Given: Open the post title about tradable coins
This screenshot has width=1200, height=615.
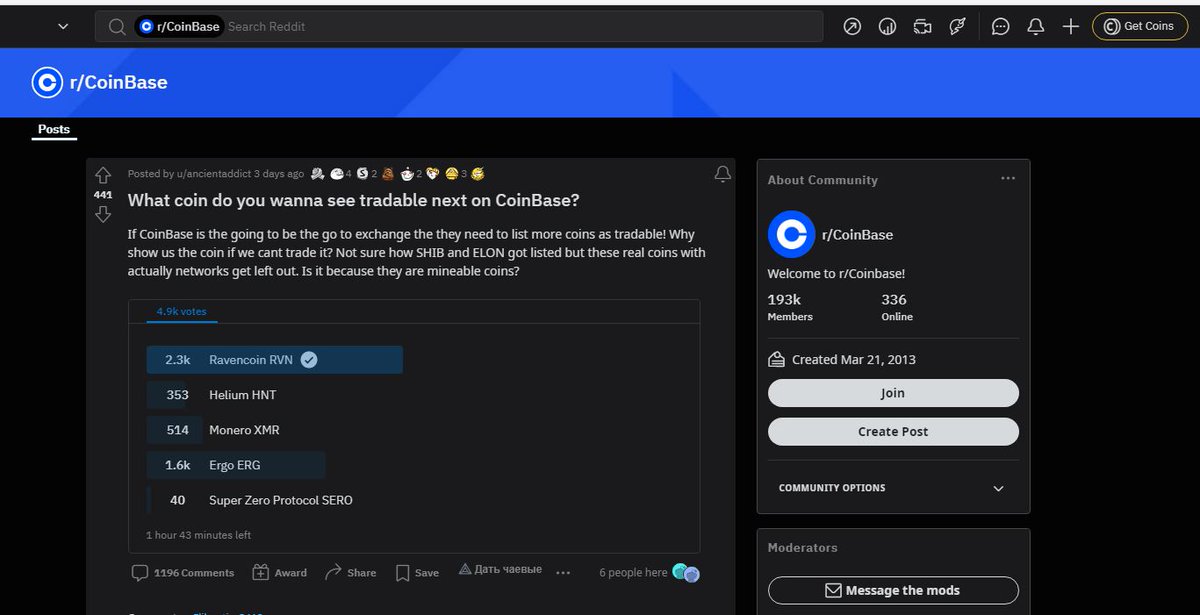Looking at the screenshot, I should [x=353, y=200].
